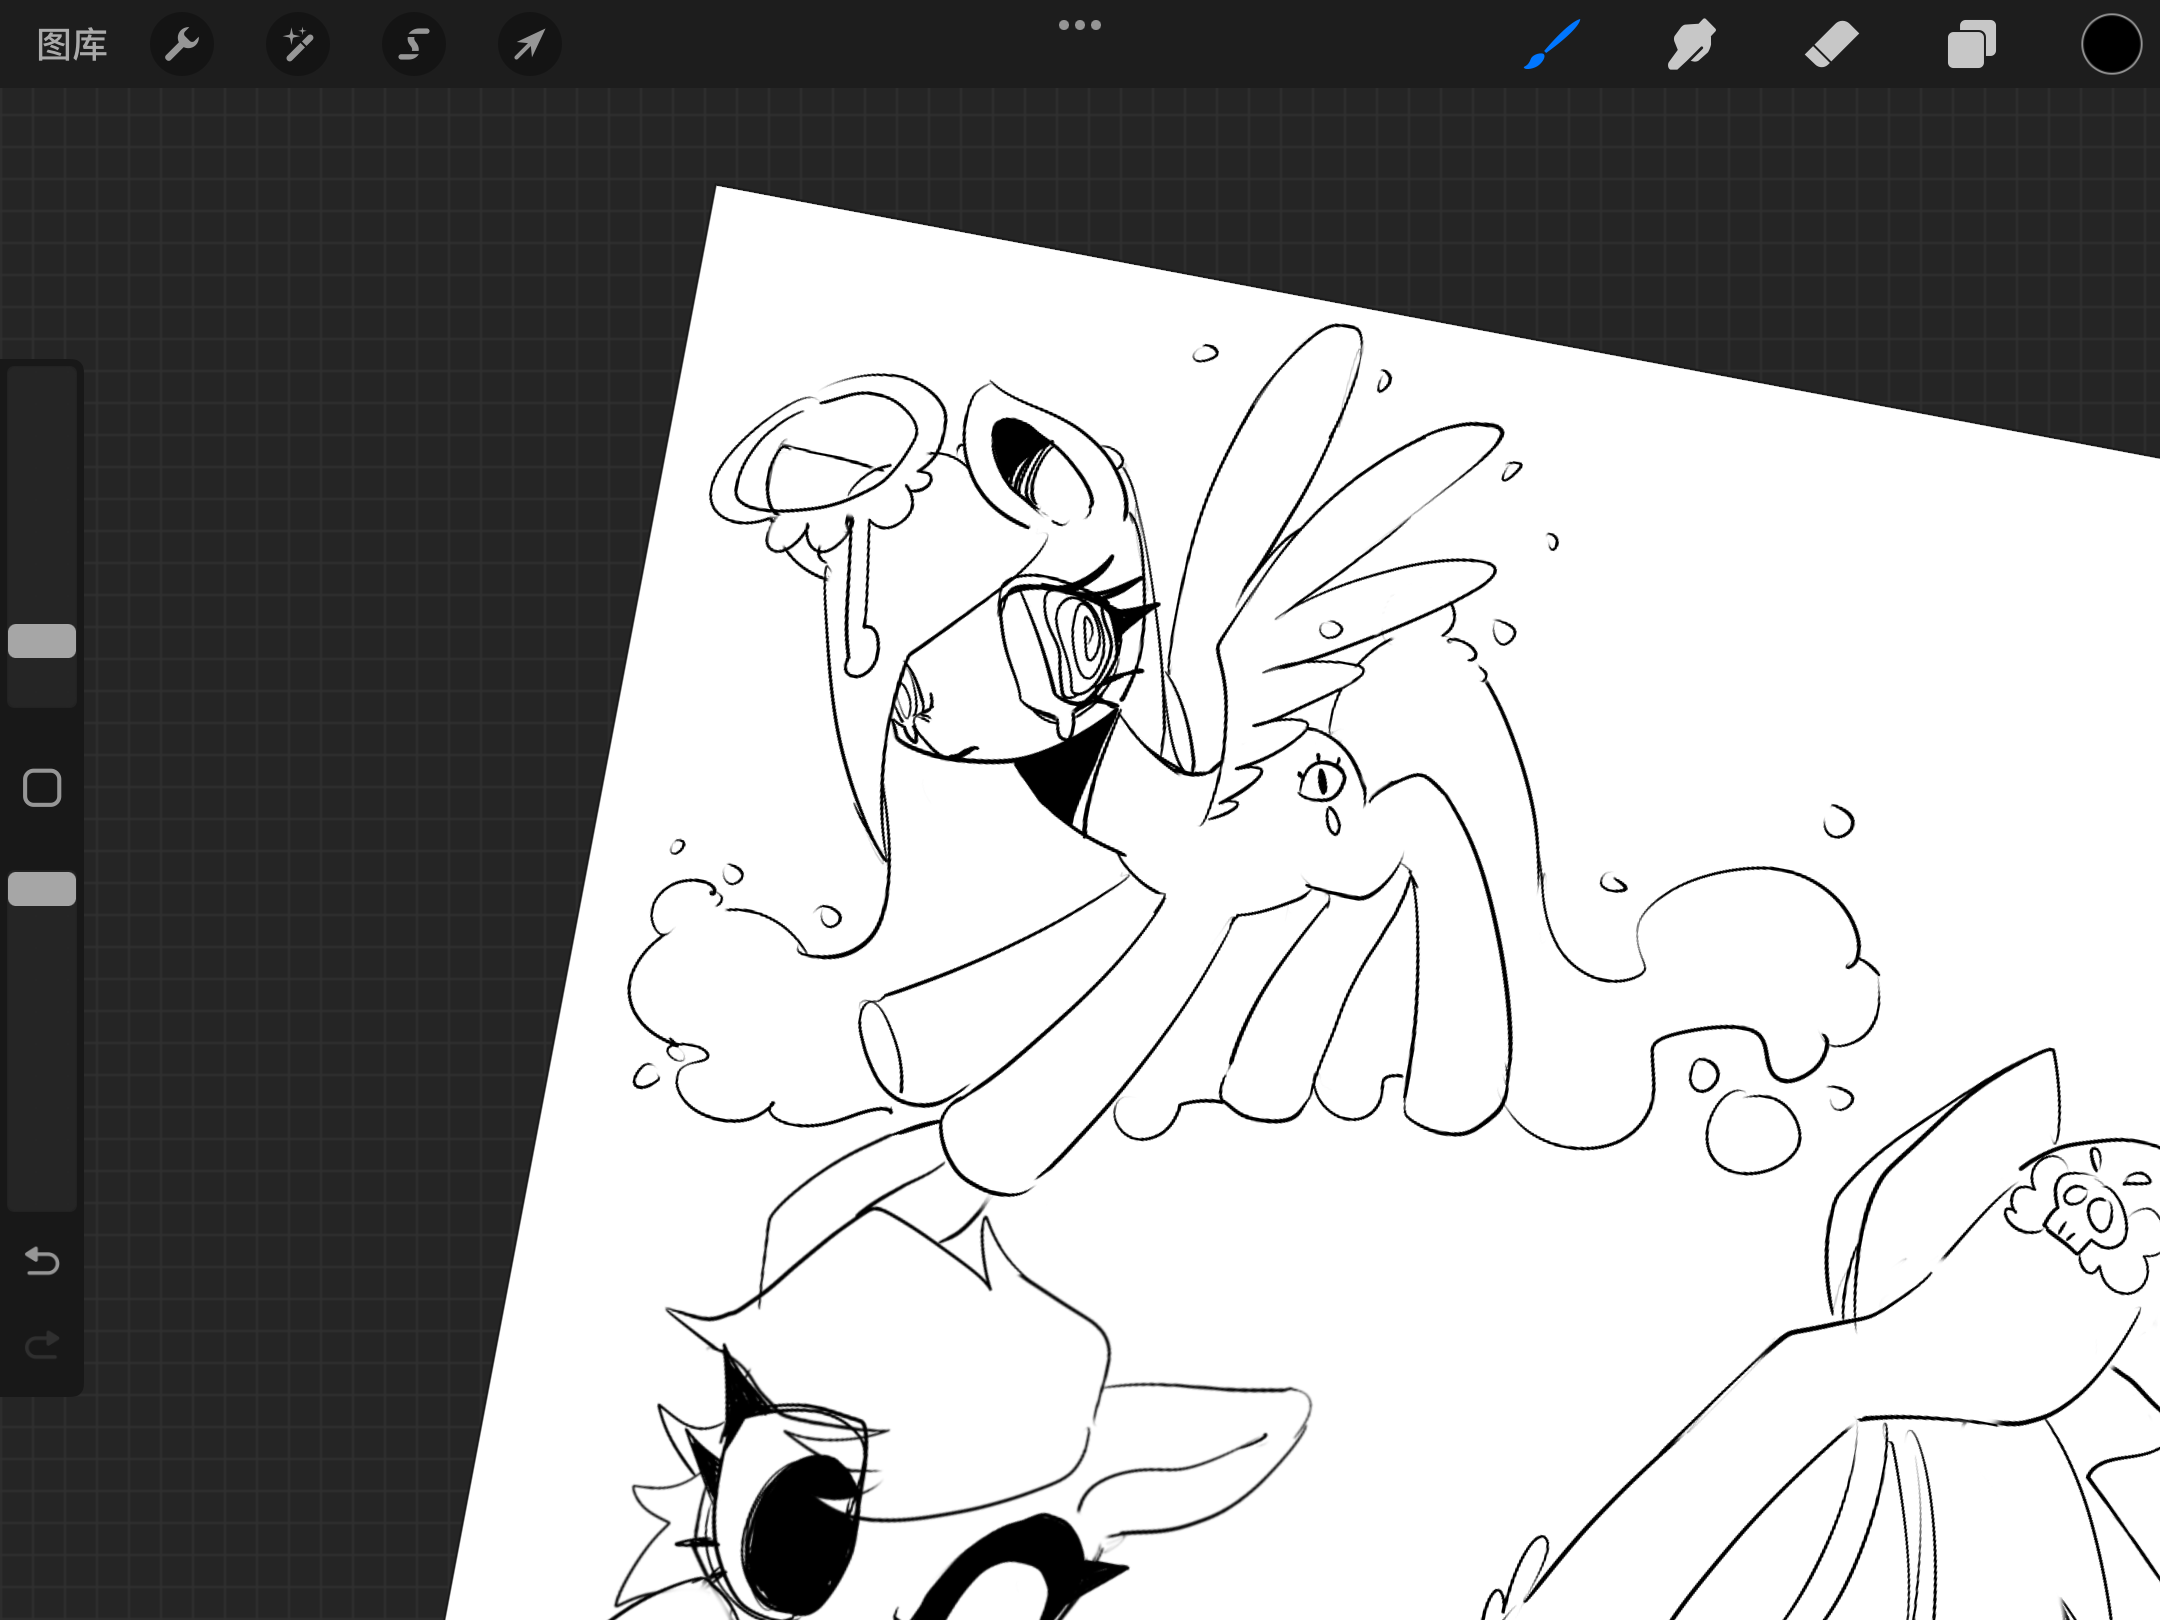Screen dimensions: 2160x1620
Task: Open the Actions wrench menu
Action: point(182,45)
